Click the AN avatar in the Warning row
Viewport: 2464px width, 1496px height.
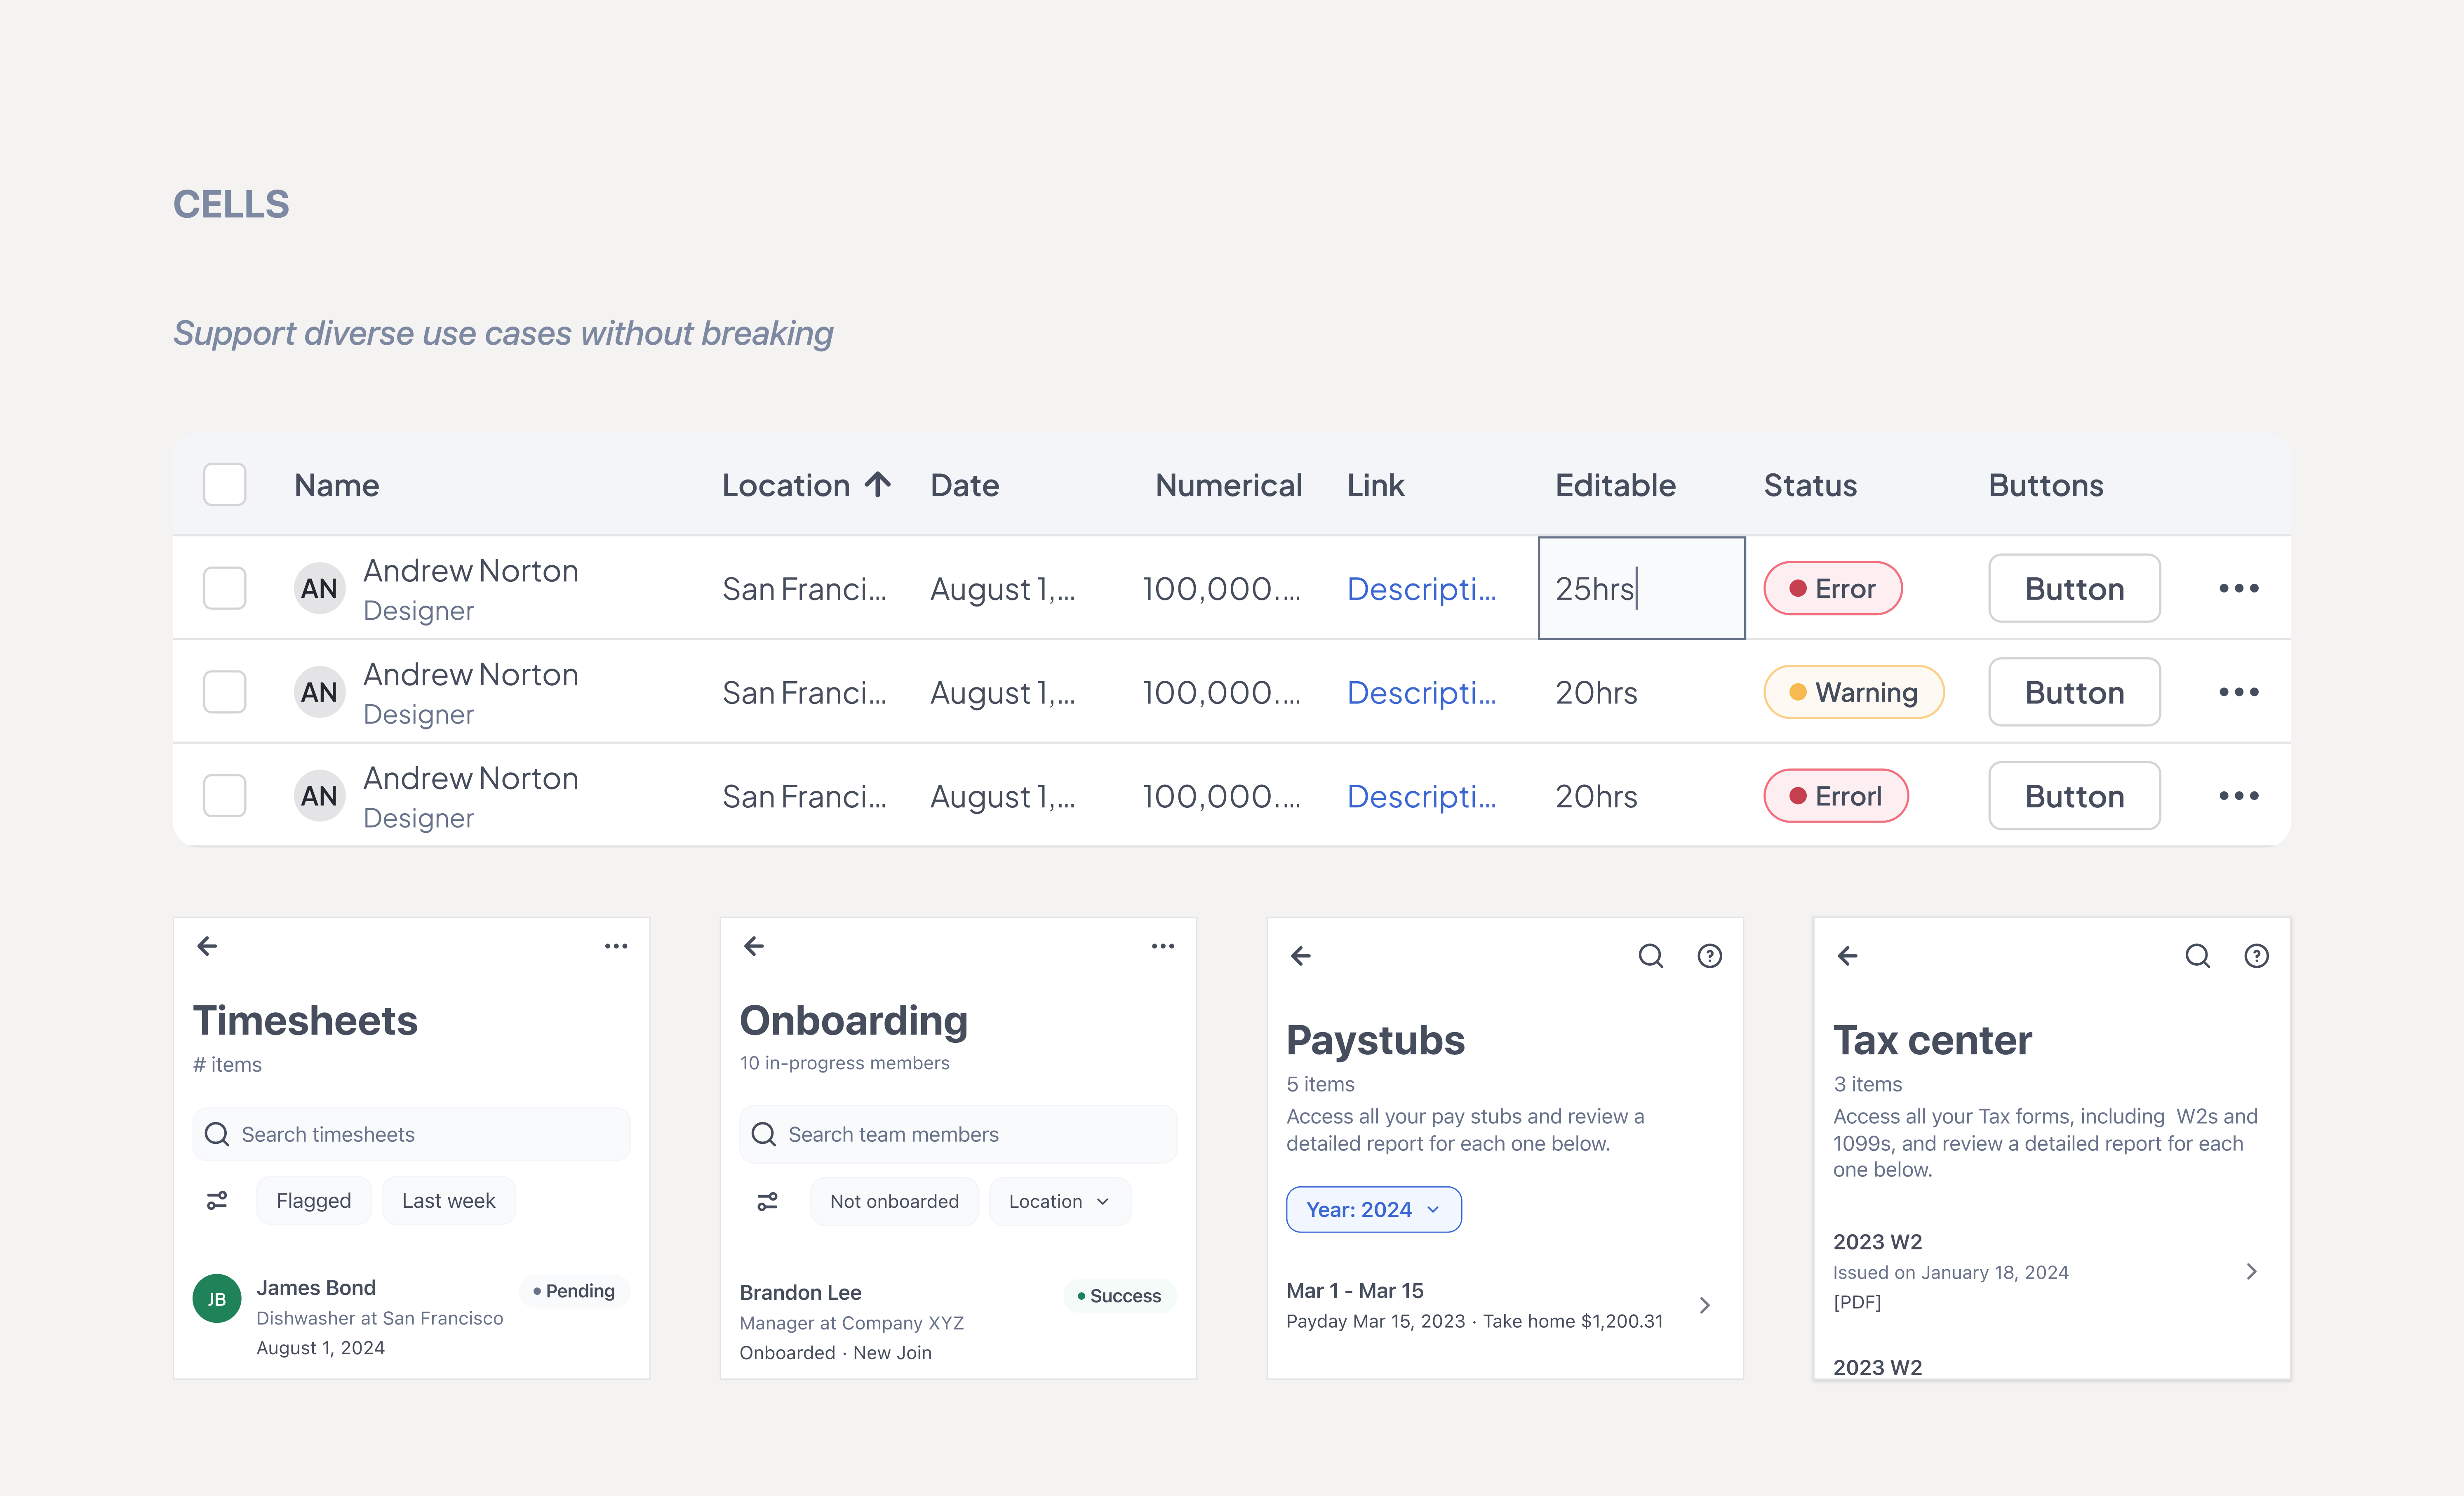point(319,692)
